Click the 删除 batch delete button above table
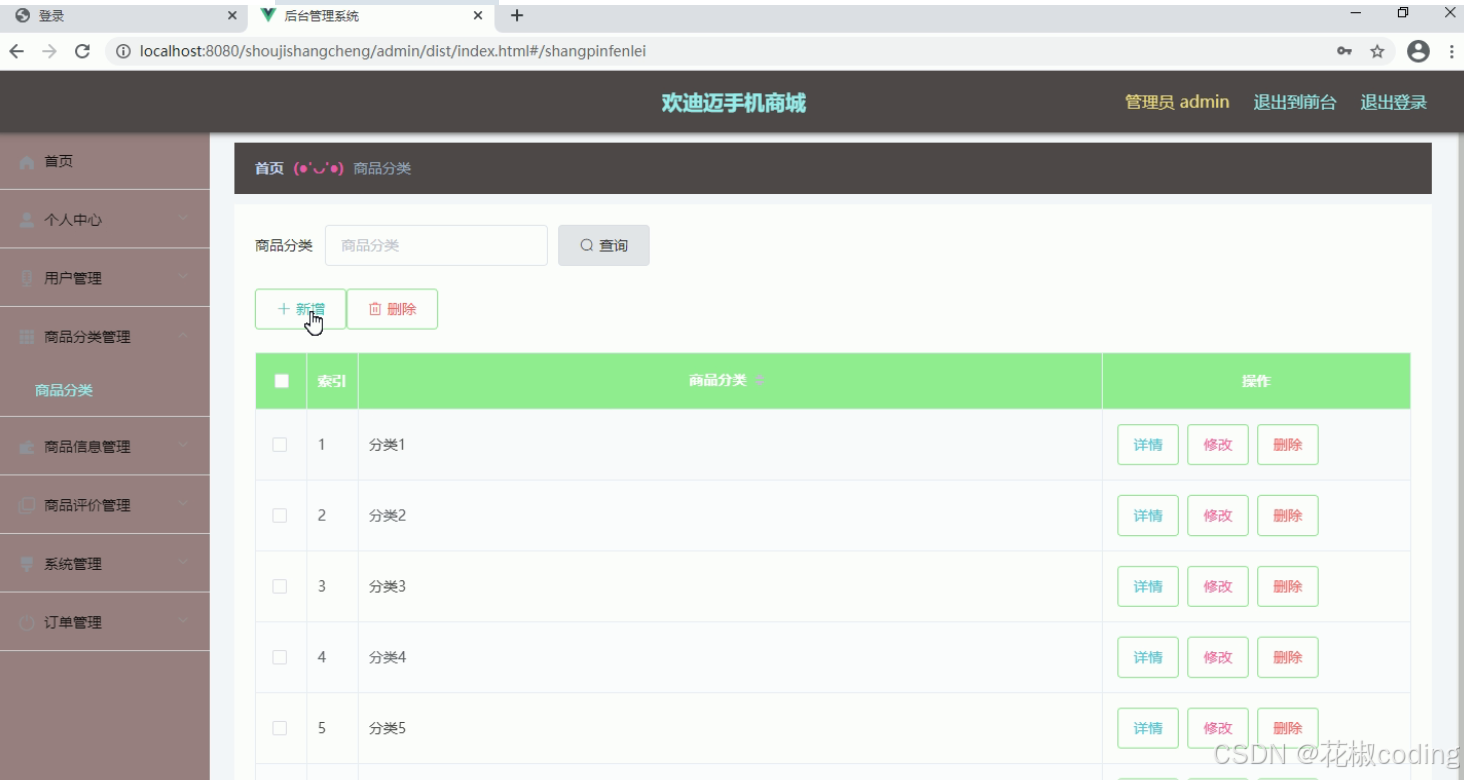Image resolution: width=1464 pixels, height=780 pixels. click(x=392, y=309)
